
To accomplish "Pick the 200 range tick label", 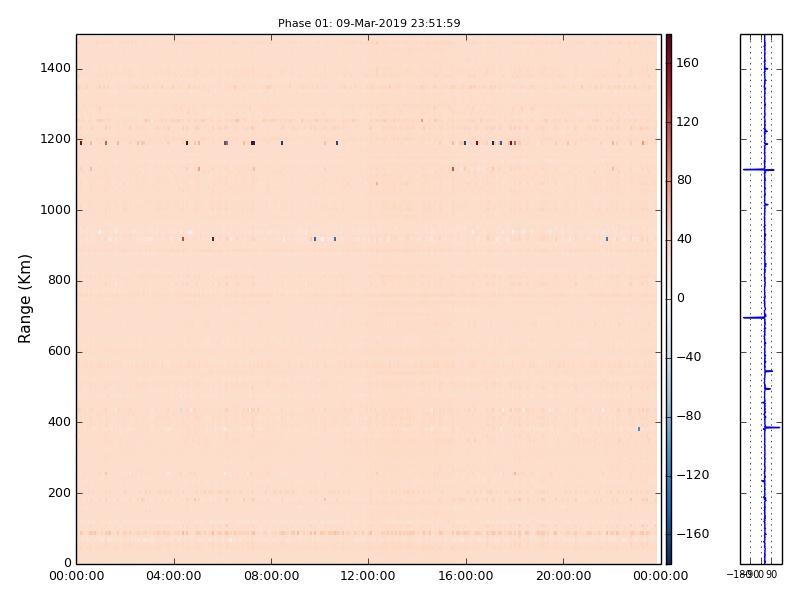I will 59,493.
